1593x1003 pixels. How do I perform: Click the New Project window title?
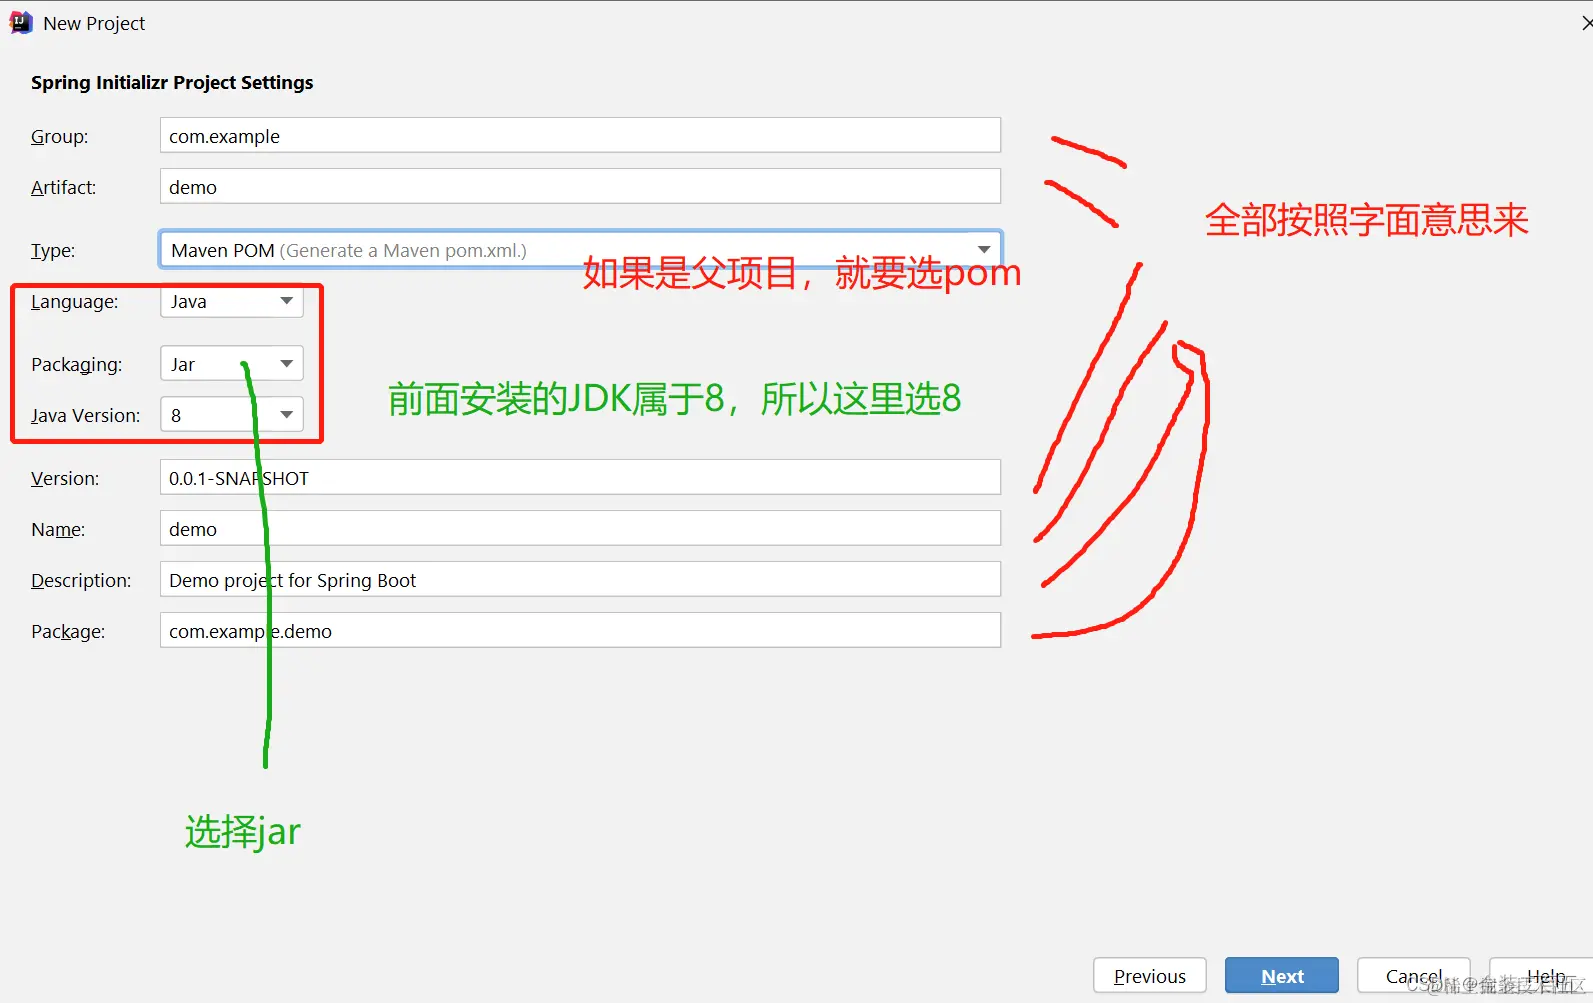point(94,23)
